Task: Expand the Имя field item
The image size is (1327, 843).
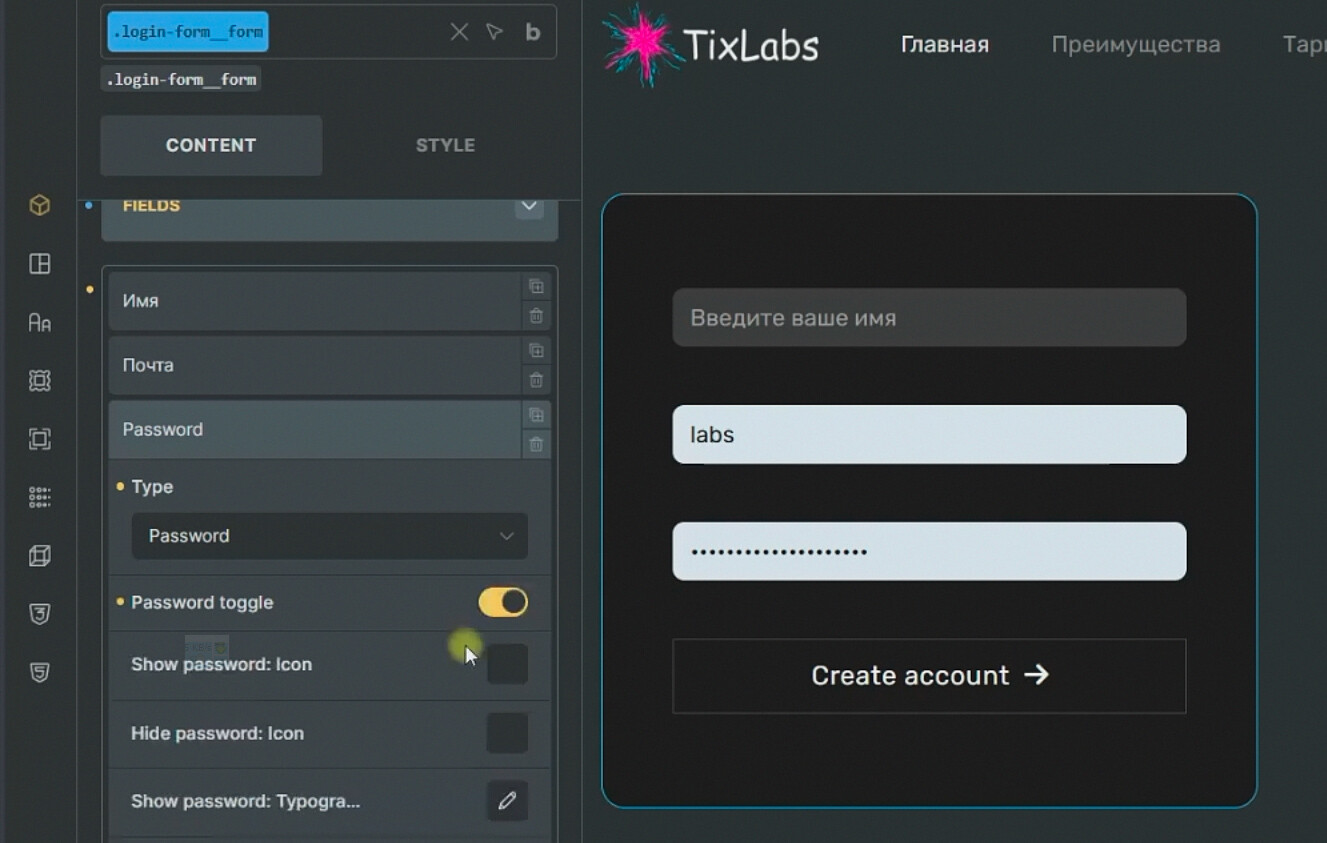Action: [314, 301]
